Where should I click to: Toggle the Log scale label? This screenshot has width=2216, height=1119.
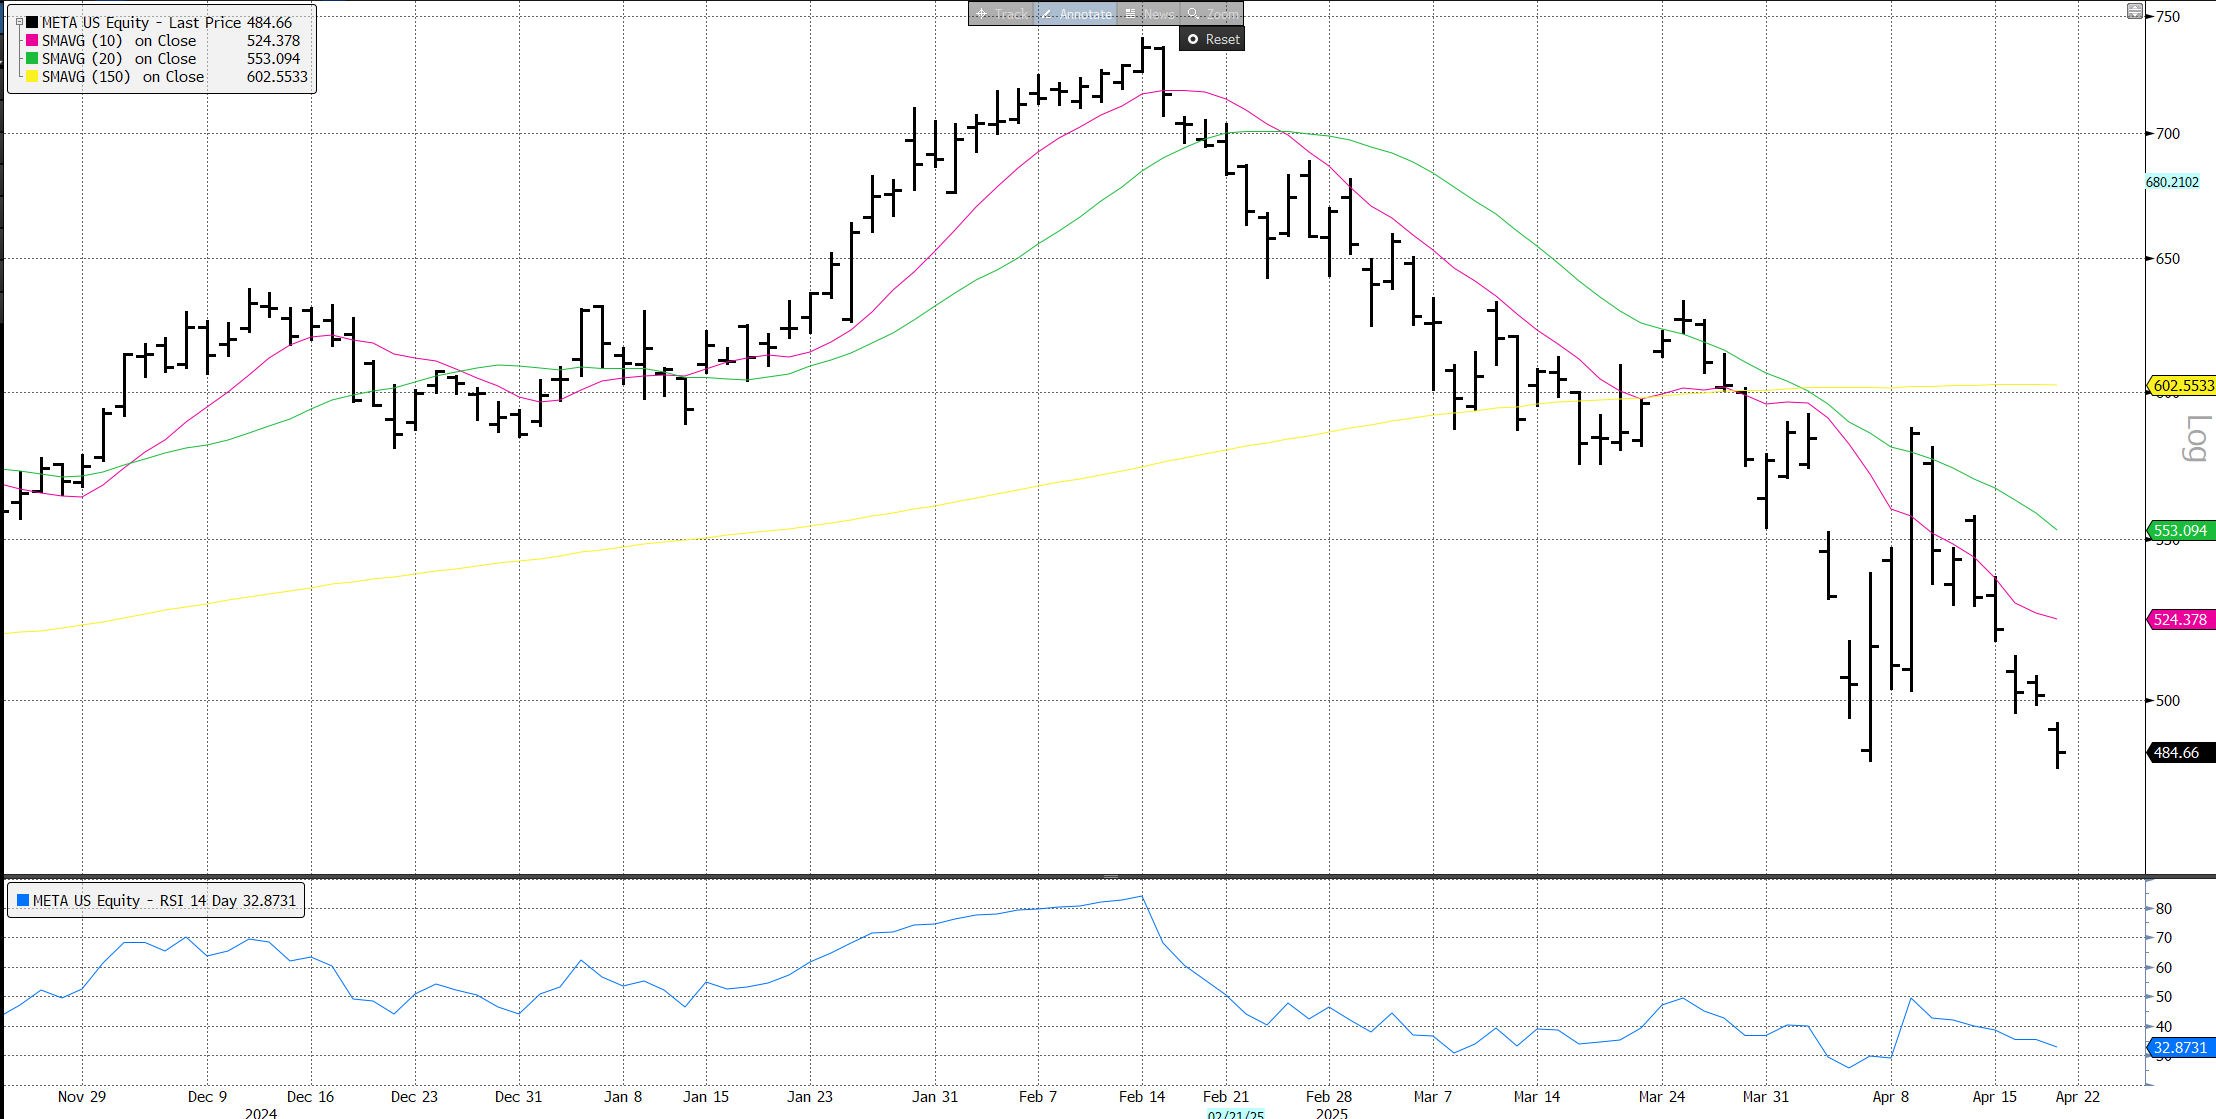pyautogui.click(x=2195, y=439)
